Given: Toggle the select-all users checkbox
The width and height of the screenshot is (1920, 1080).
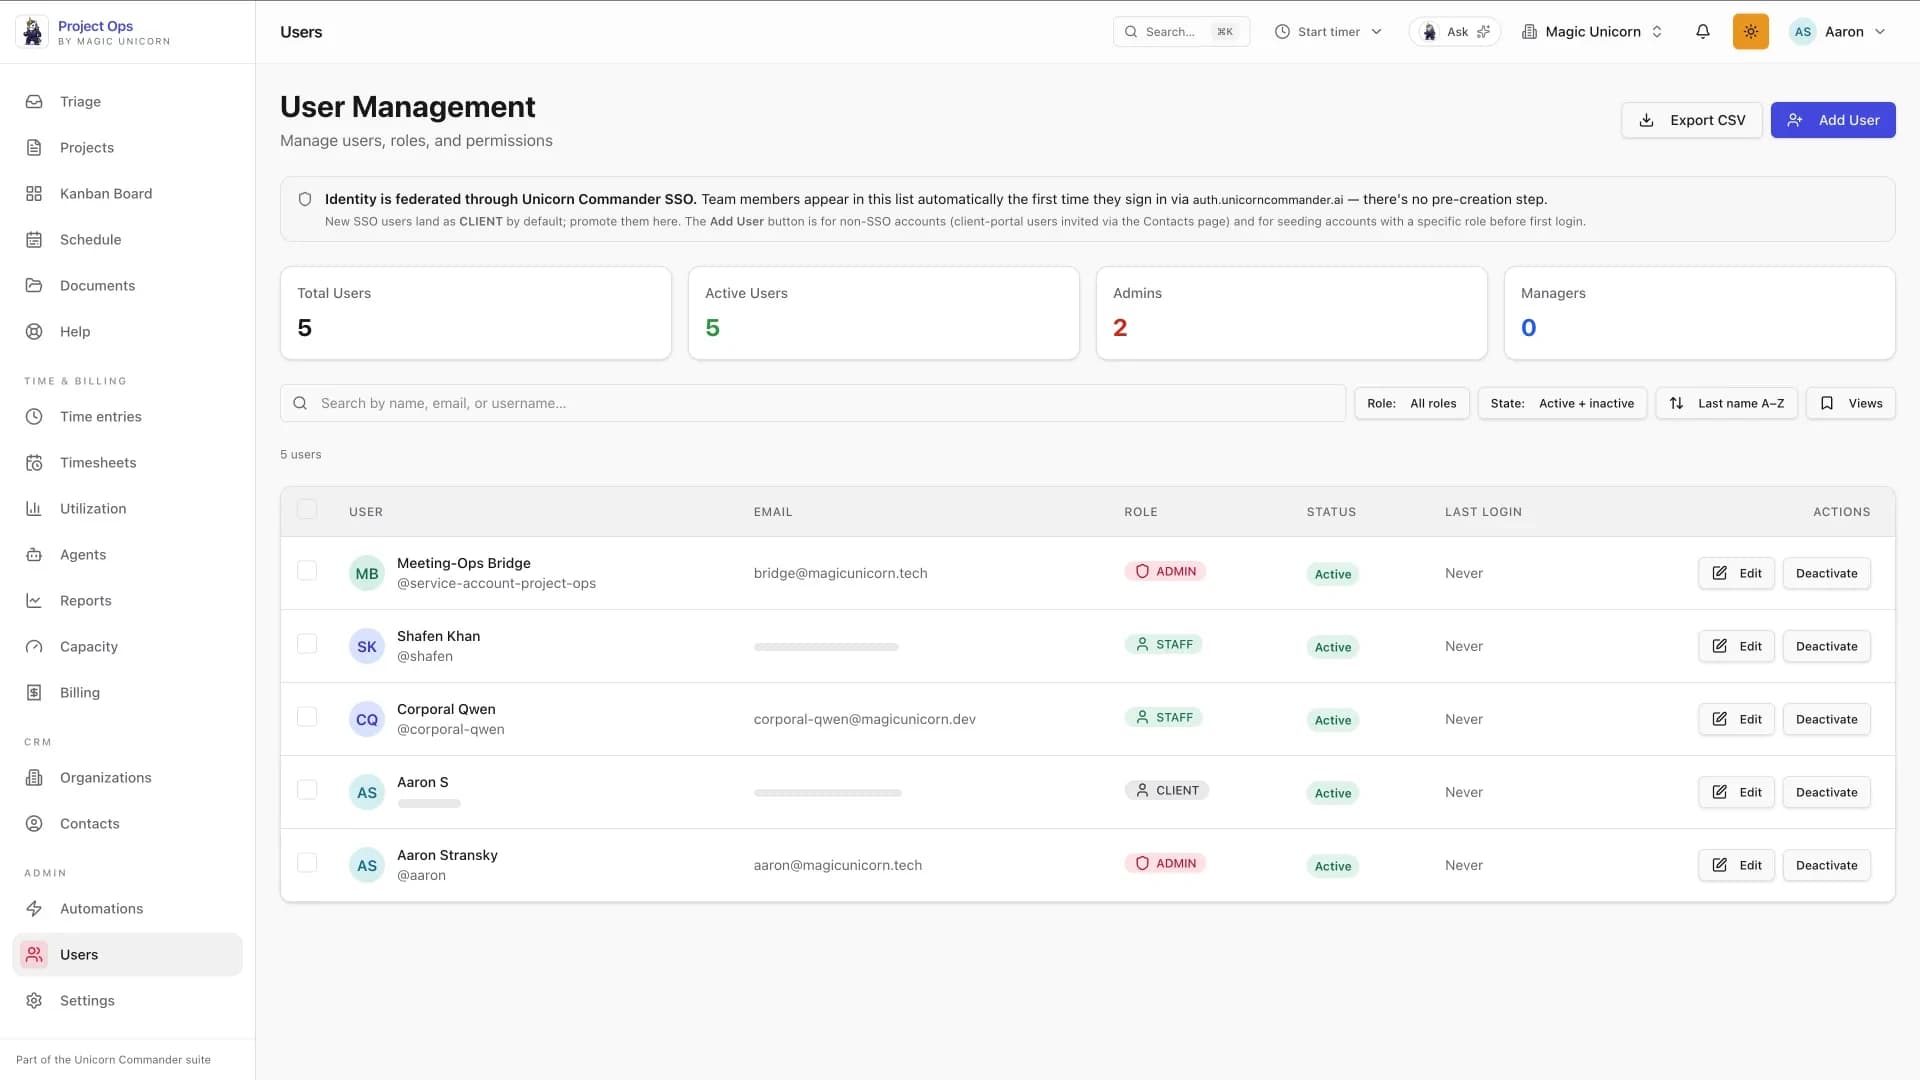Looking at the screenshot, I should (307, 510).
